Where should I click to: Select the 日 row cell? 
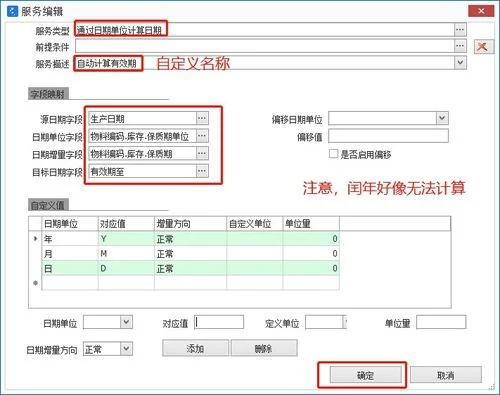point(70,268)
